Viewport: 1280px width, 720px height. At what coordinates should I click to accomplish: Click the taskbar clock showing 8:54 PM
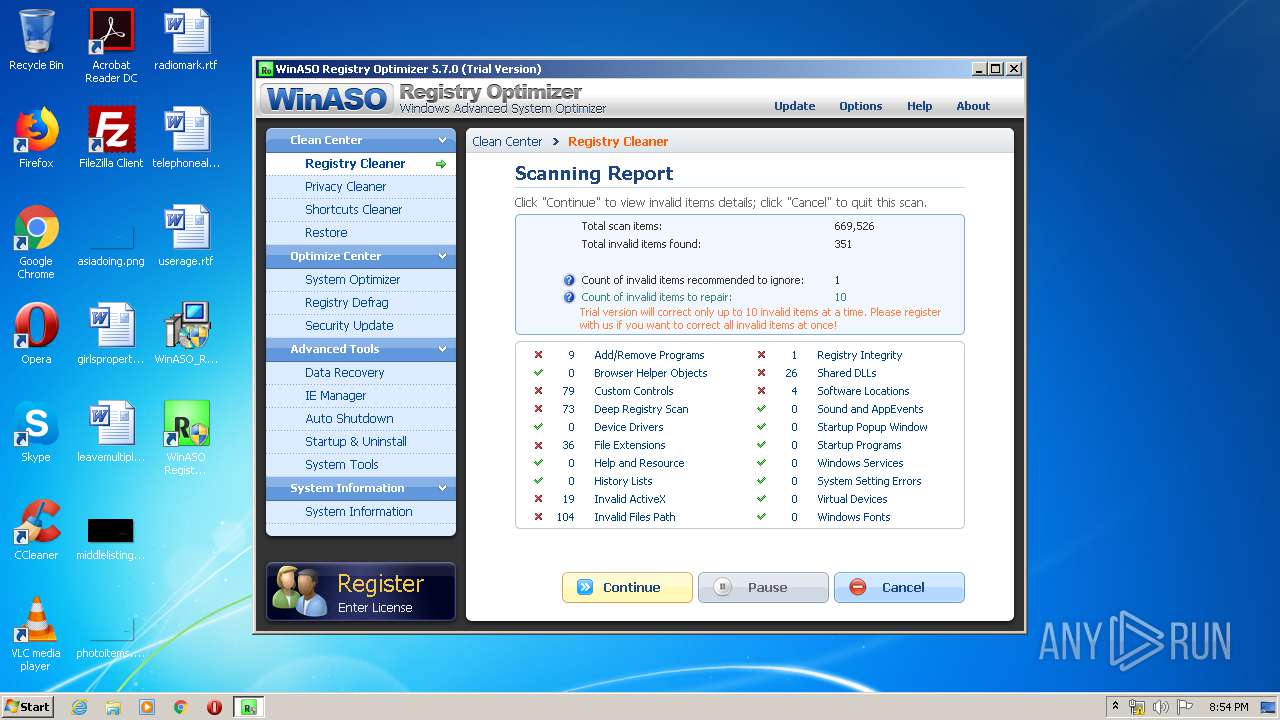tap(1228, 707)
